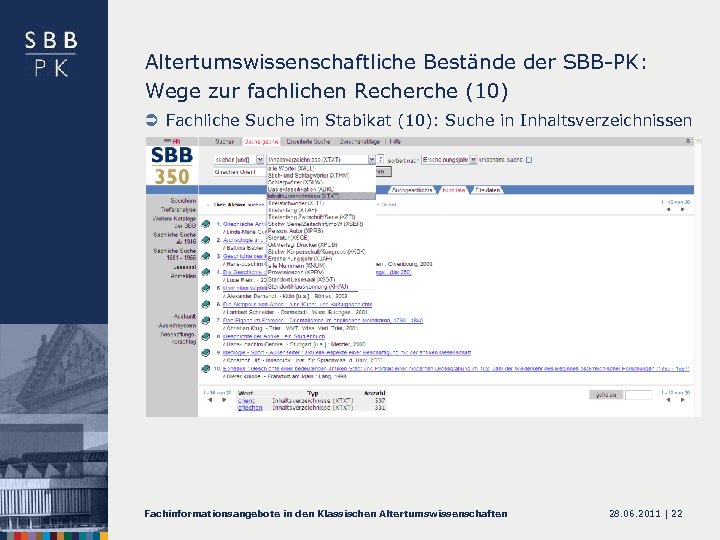720x540 pixels.
Task: Click next arrow above the word list
Action: [224, 400]
